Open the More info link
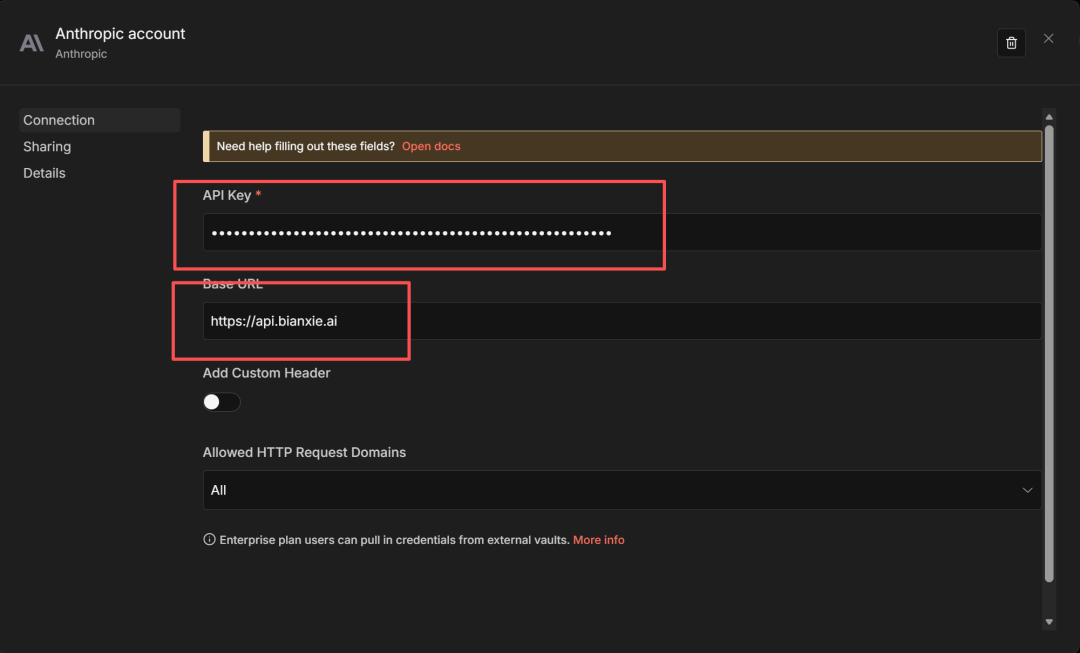 [598, 540]
